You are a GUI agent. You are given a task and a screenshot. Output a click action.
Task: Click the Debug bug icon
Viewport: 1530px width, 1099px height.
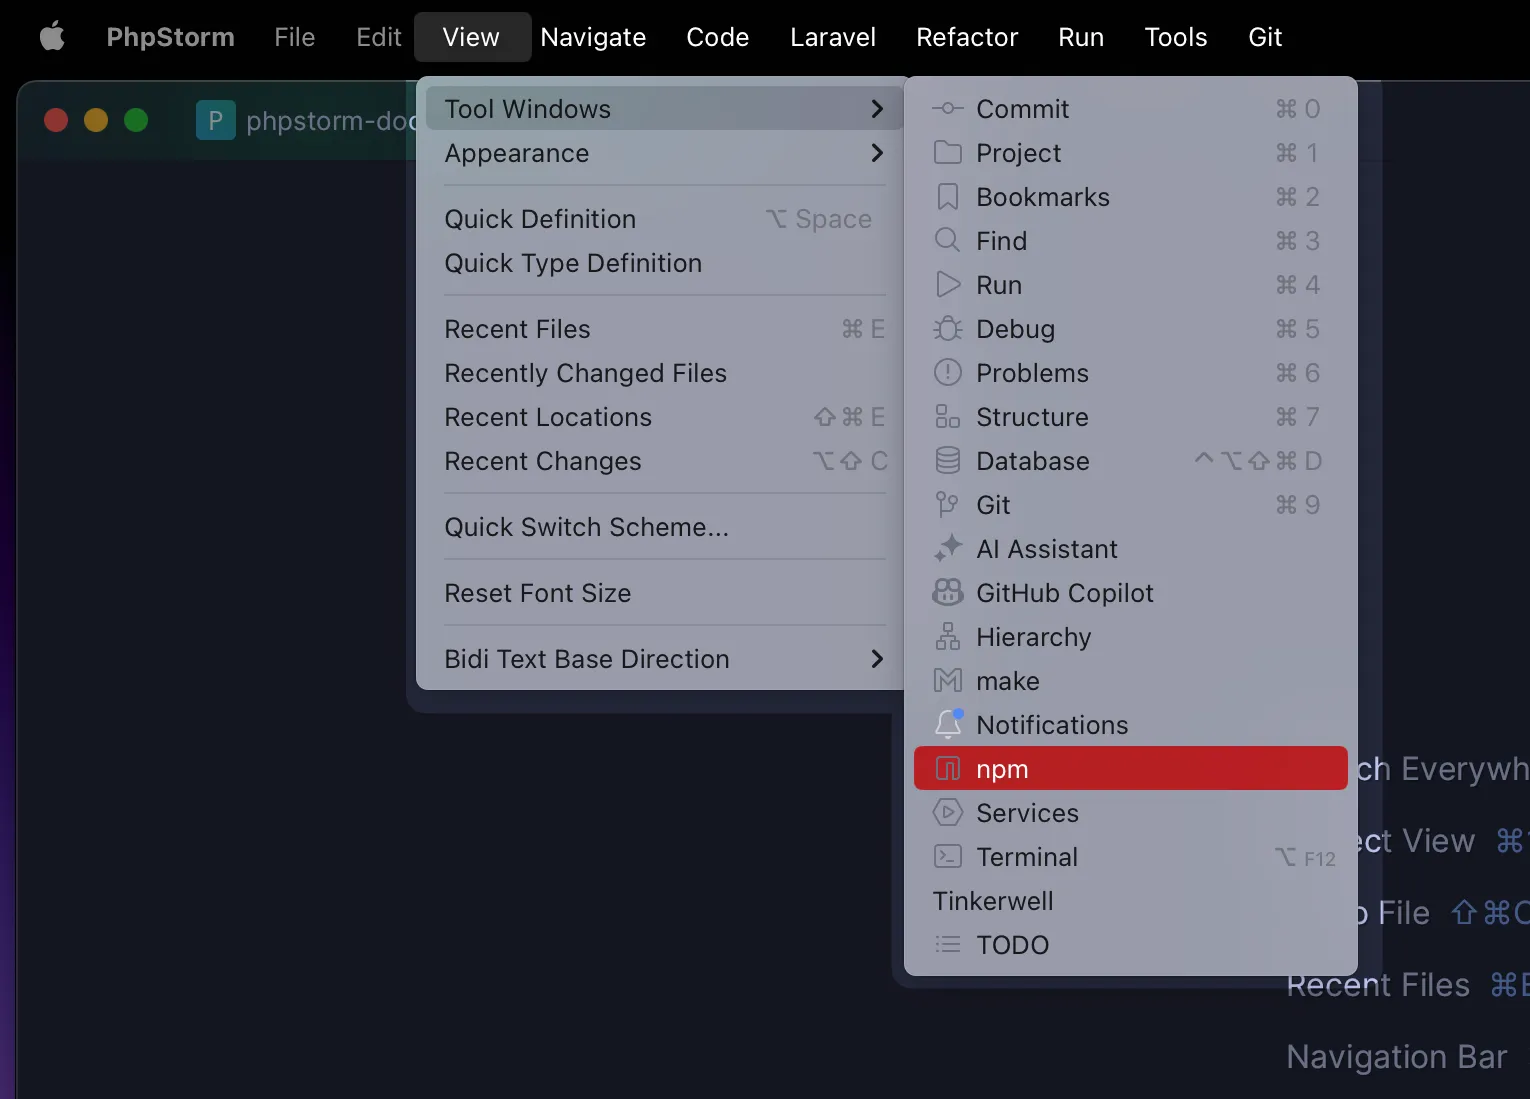[947, 329]
